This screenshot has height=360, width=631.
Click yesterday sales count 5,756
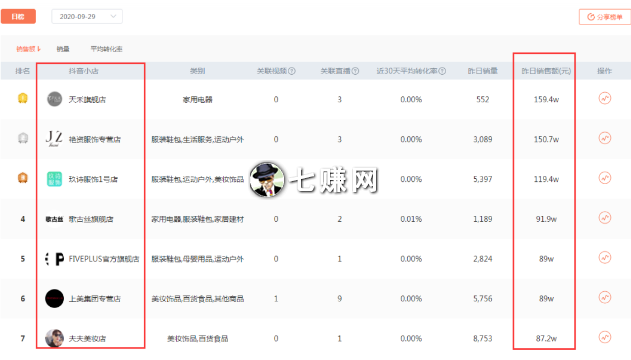pos(483,298)
